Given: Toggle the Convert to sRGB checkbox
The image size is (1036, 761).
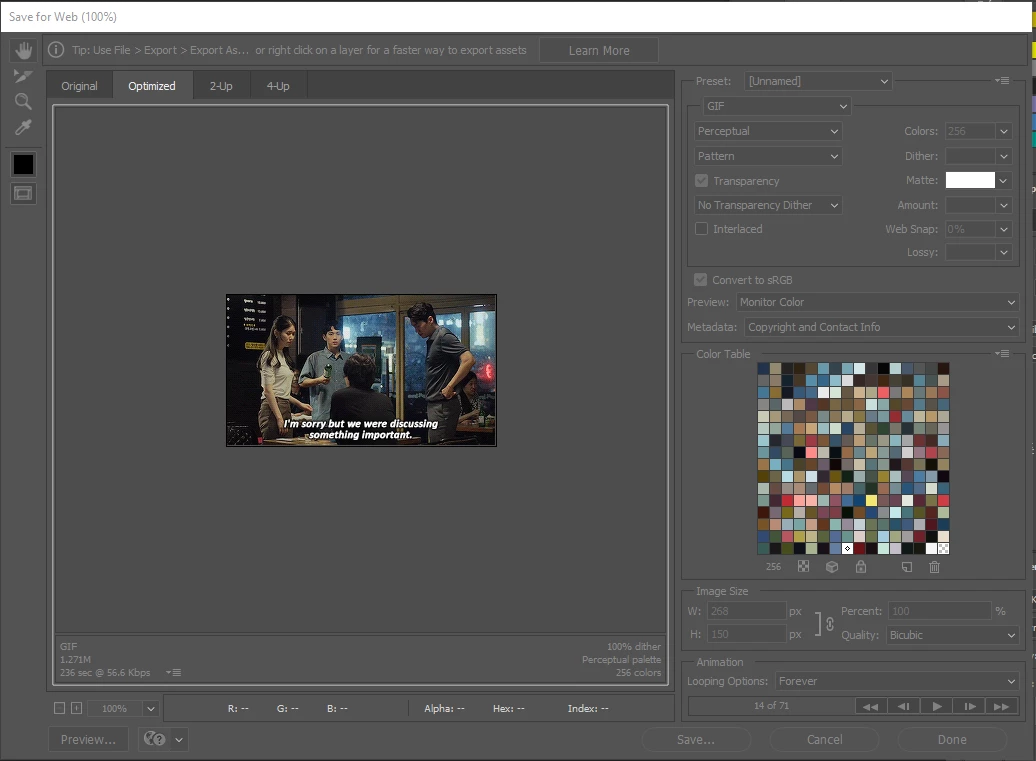Looking at the screenshot, I should coord(700,279).
